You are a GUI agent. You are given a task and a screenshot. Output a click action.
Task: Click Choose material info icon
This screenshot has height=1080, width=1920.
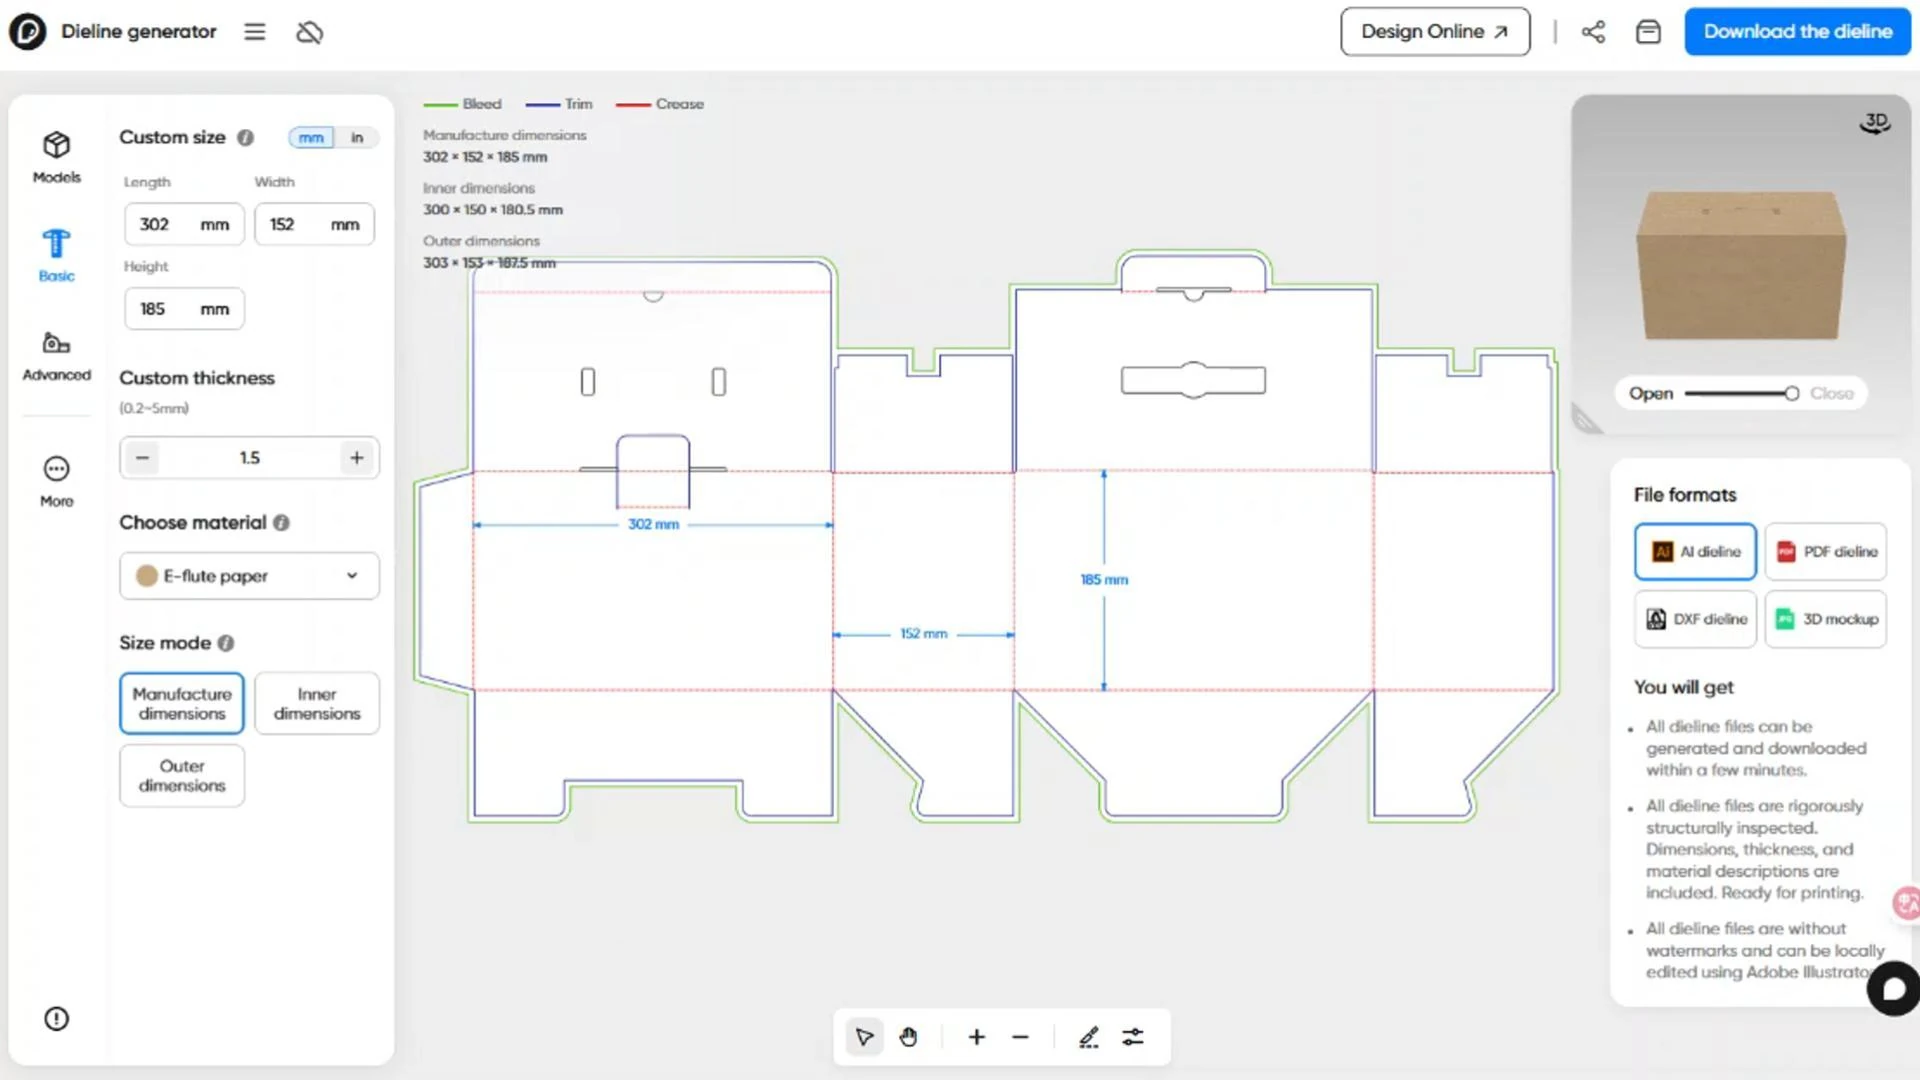tap(281, 523)
